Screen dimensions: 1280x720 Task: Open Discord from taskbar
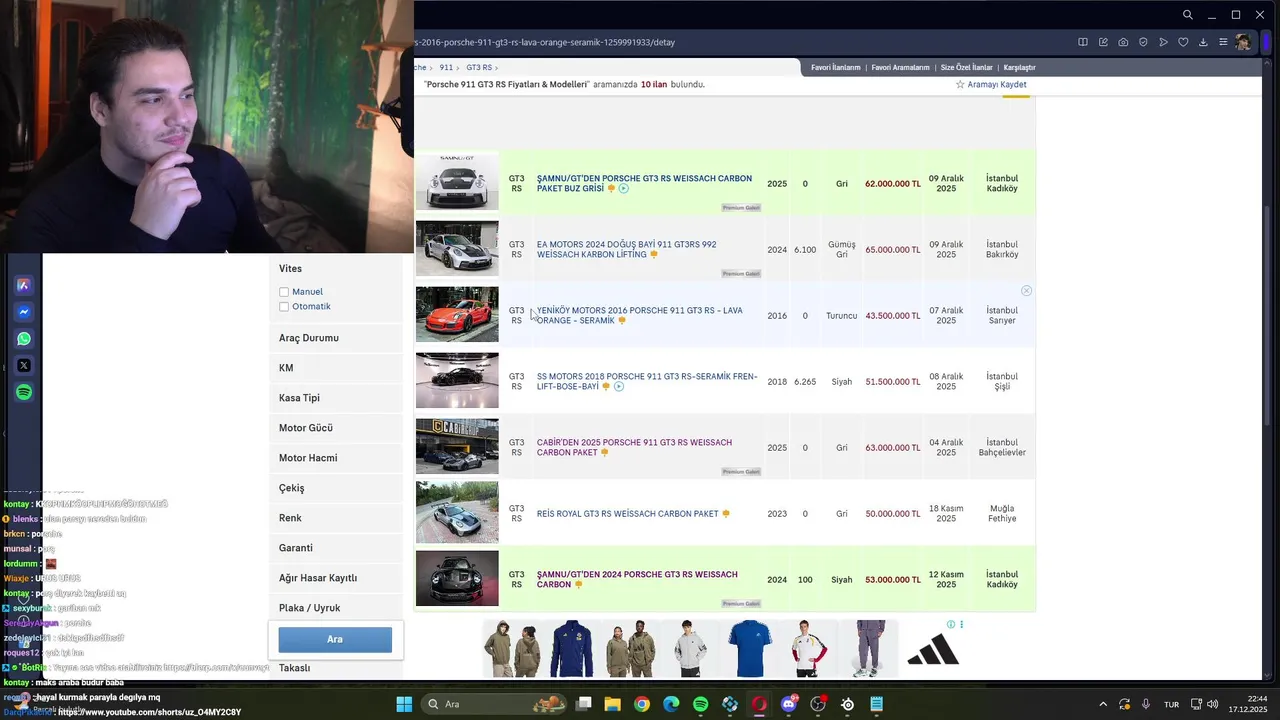point(789,704)
